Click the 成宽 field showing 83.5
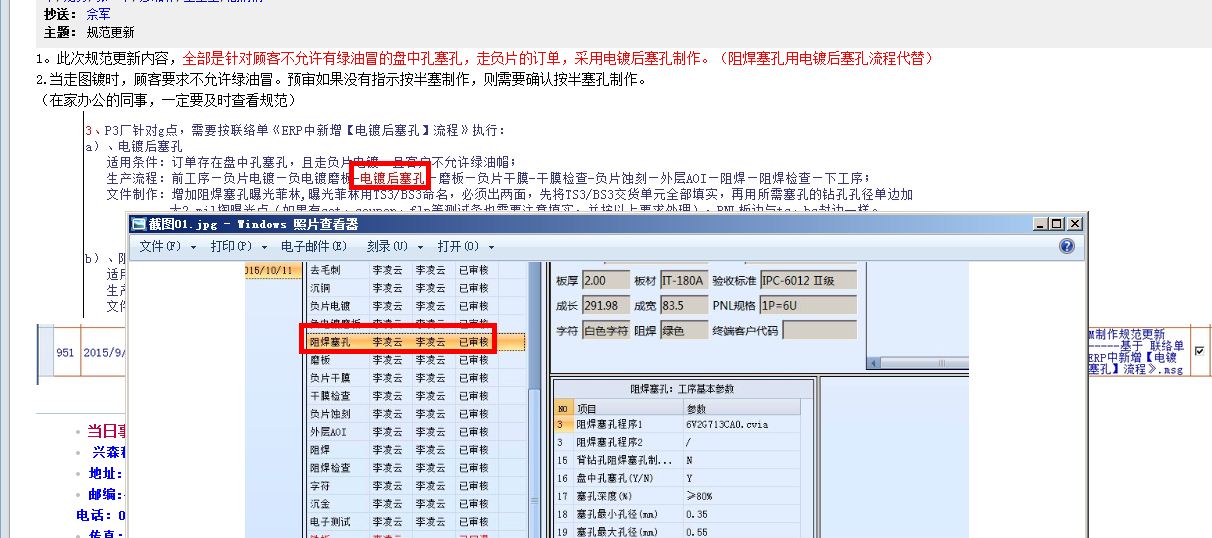 tap(682, 305)
